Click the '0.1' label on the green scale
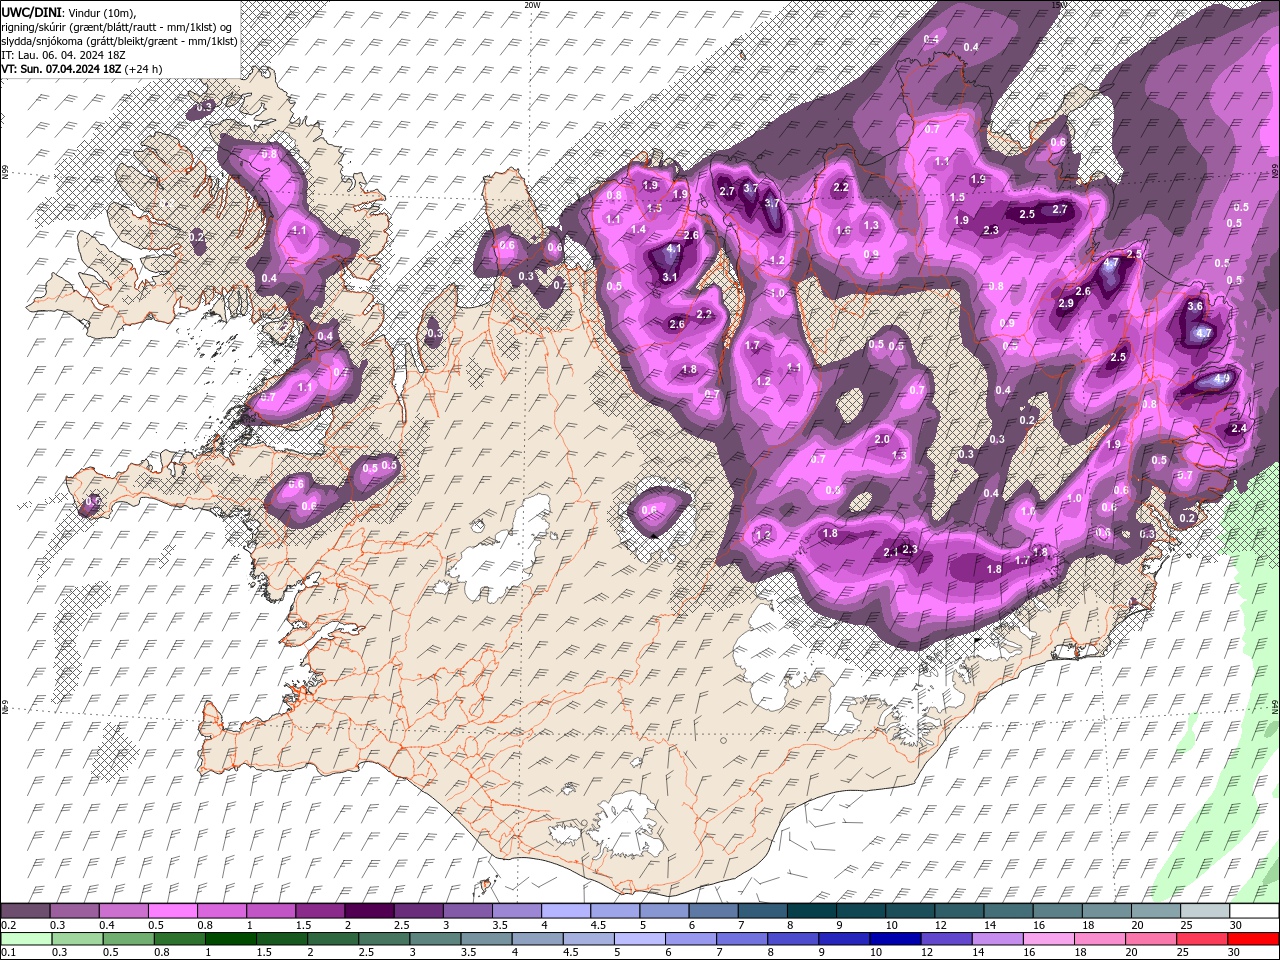 pyautogui.click(x=9, y=953)
